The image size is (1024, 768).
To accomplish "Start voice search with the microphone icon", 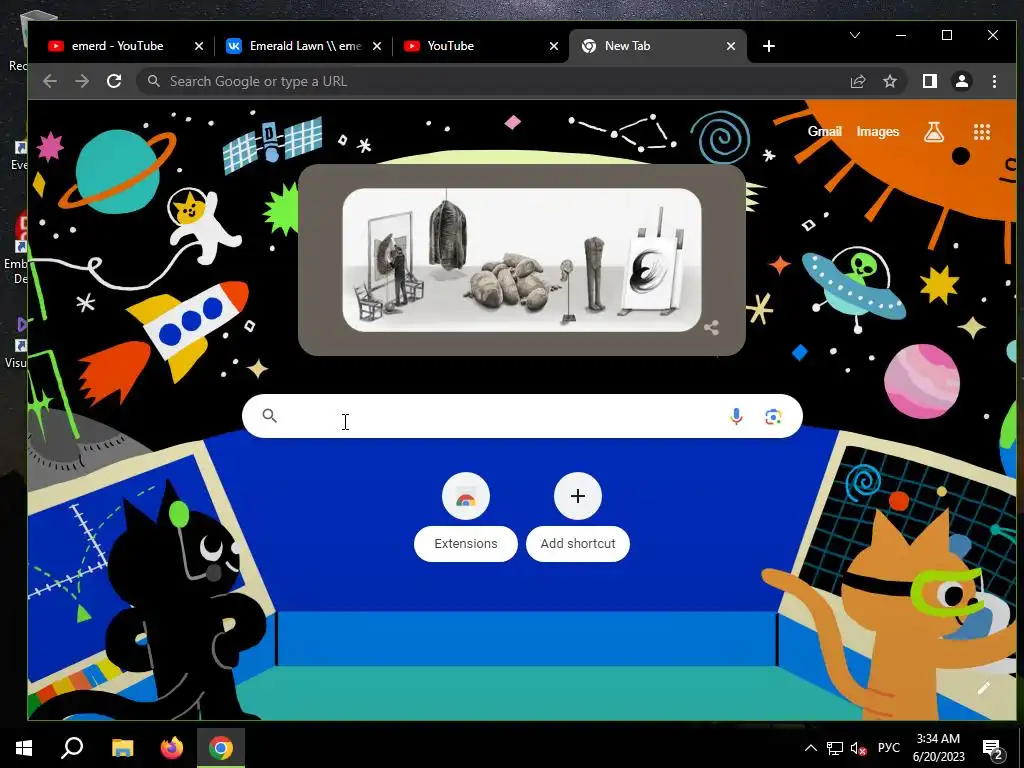I will 736,416.
